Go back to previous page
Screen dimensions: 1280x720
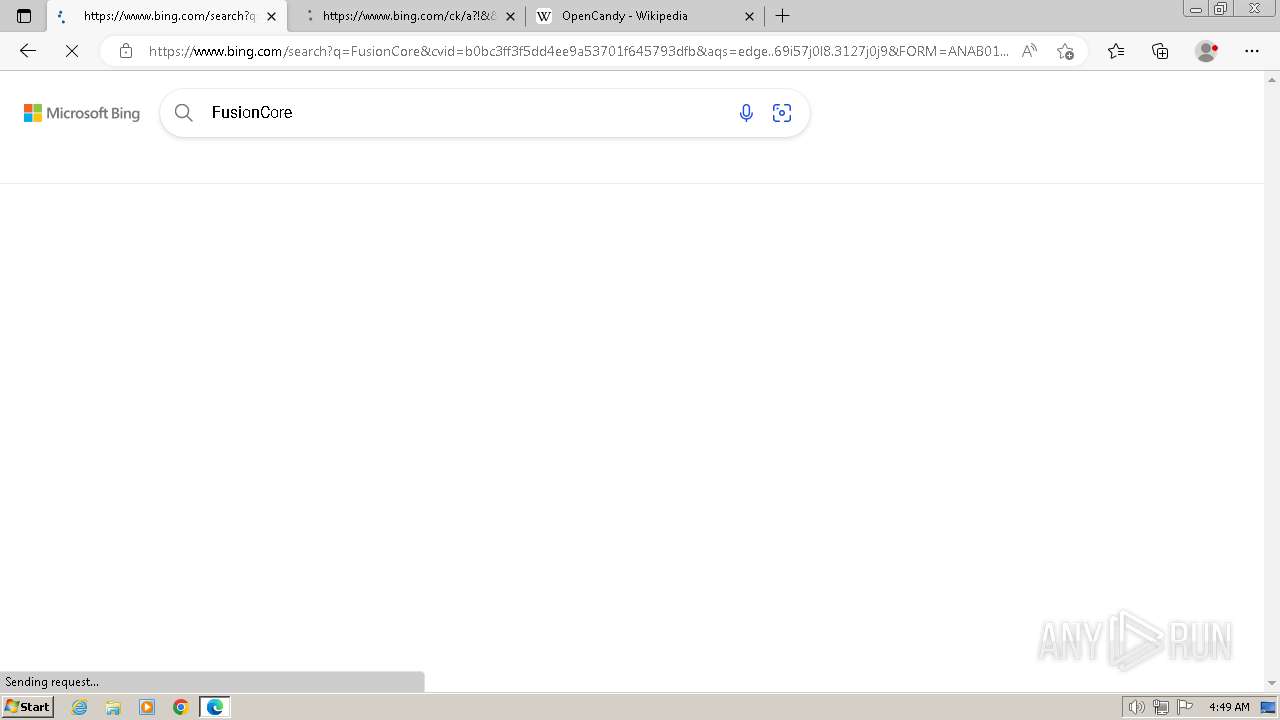[28, 51]
